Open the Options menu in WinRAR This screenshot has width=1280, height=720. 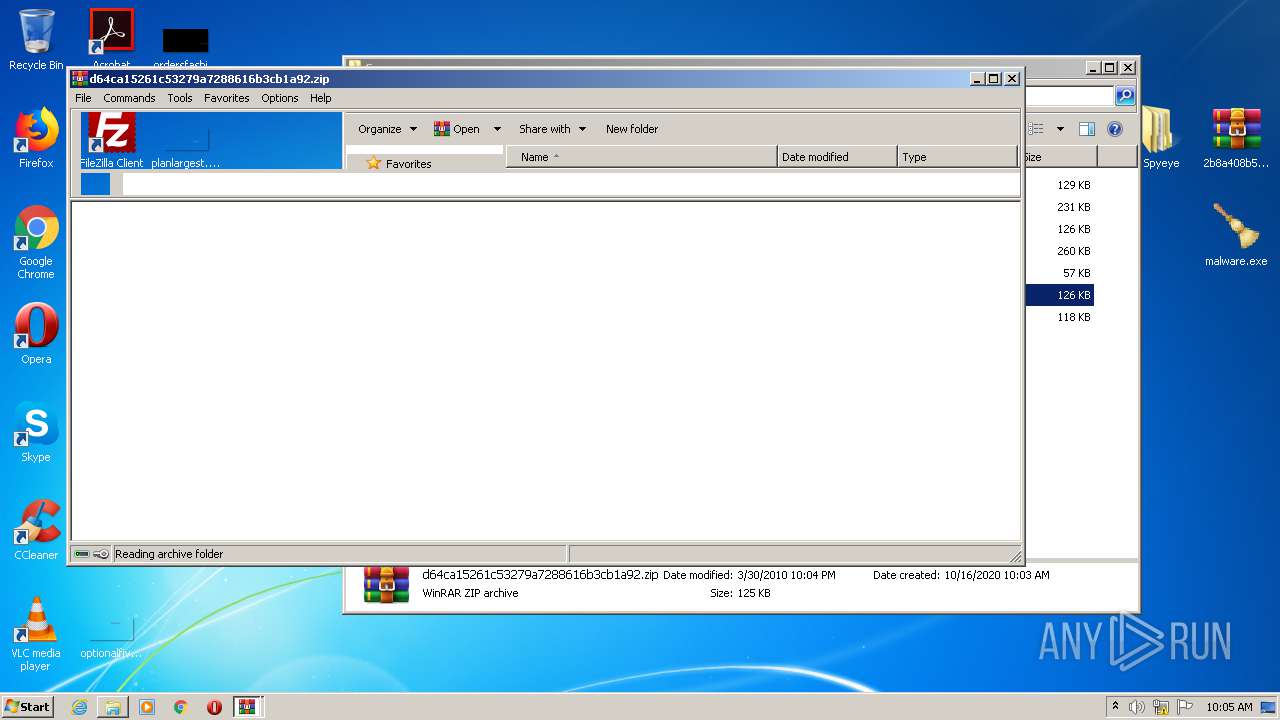click(280, 98)
